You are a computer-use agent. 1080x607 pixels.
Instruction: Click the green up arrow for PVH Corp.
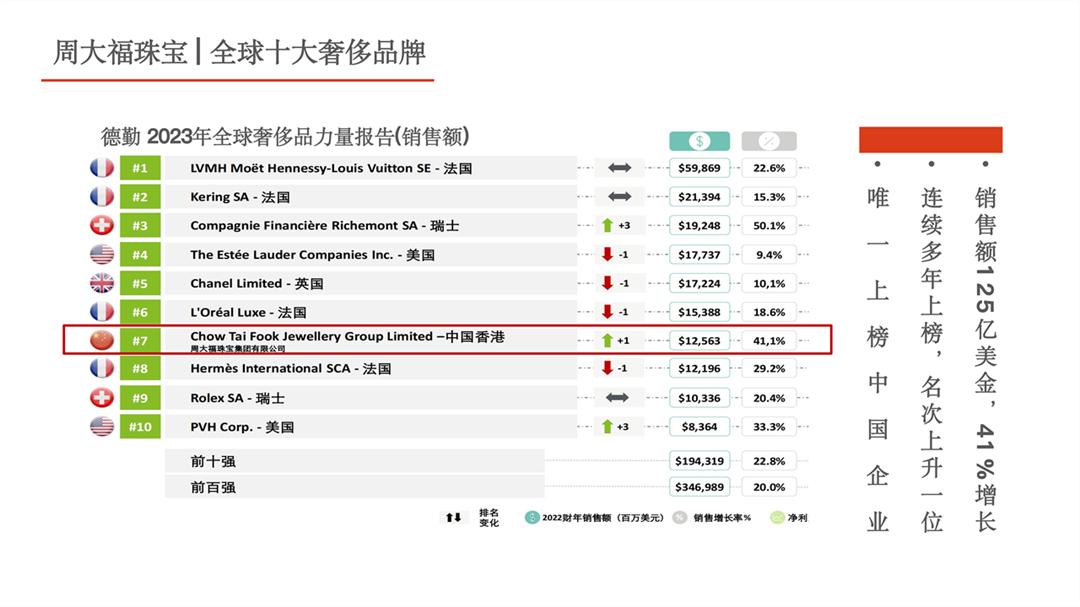pyautogui.click(x=607, y=426)
